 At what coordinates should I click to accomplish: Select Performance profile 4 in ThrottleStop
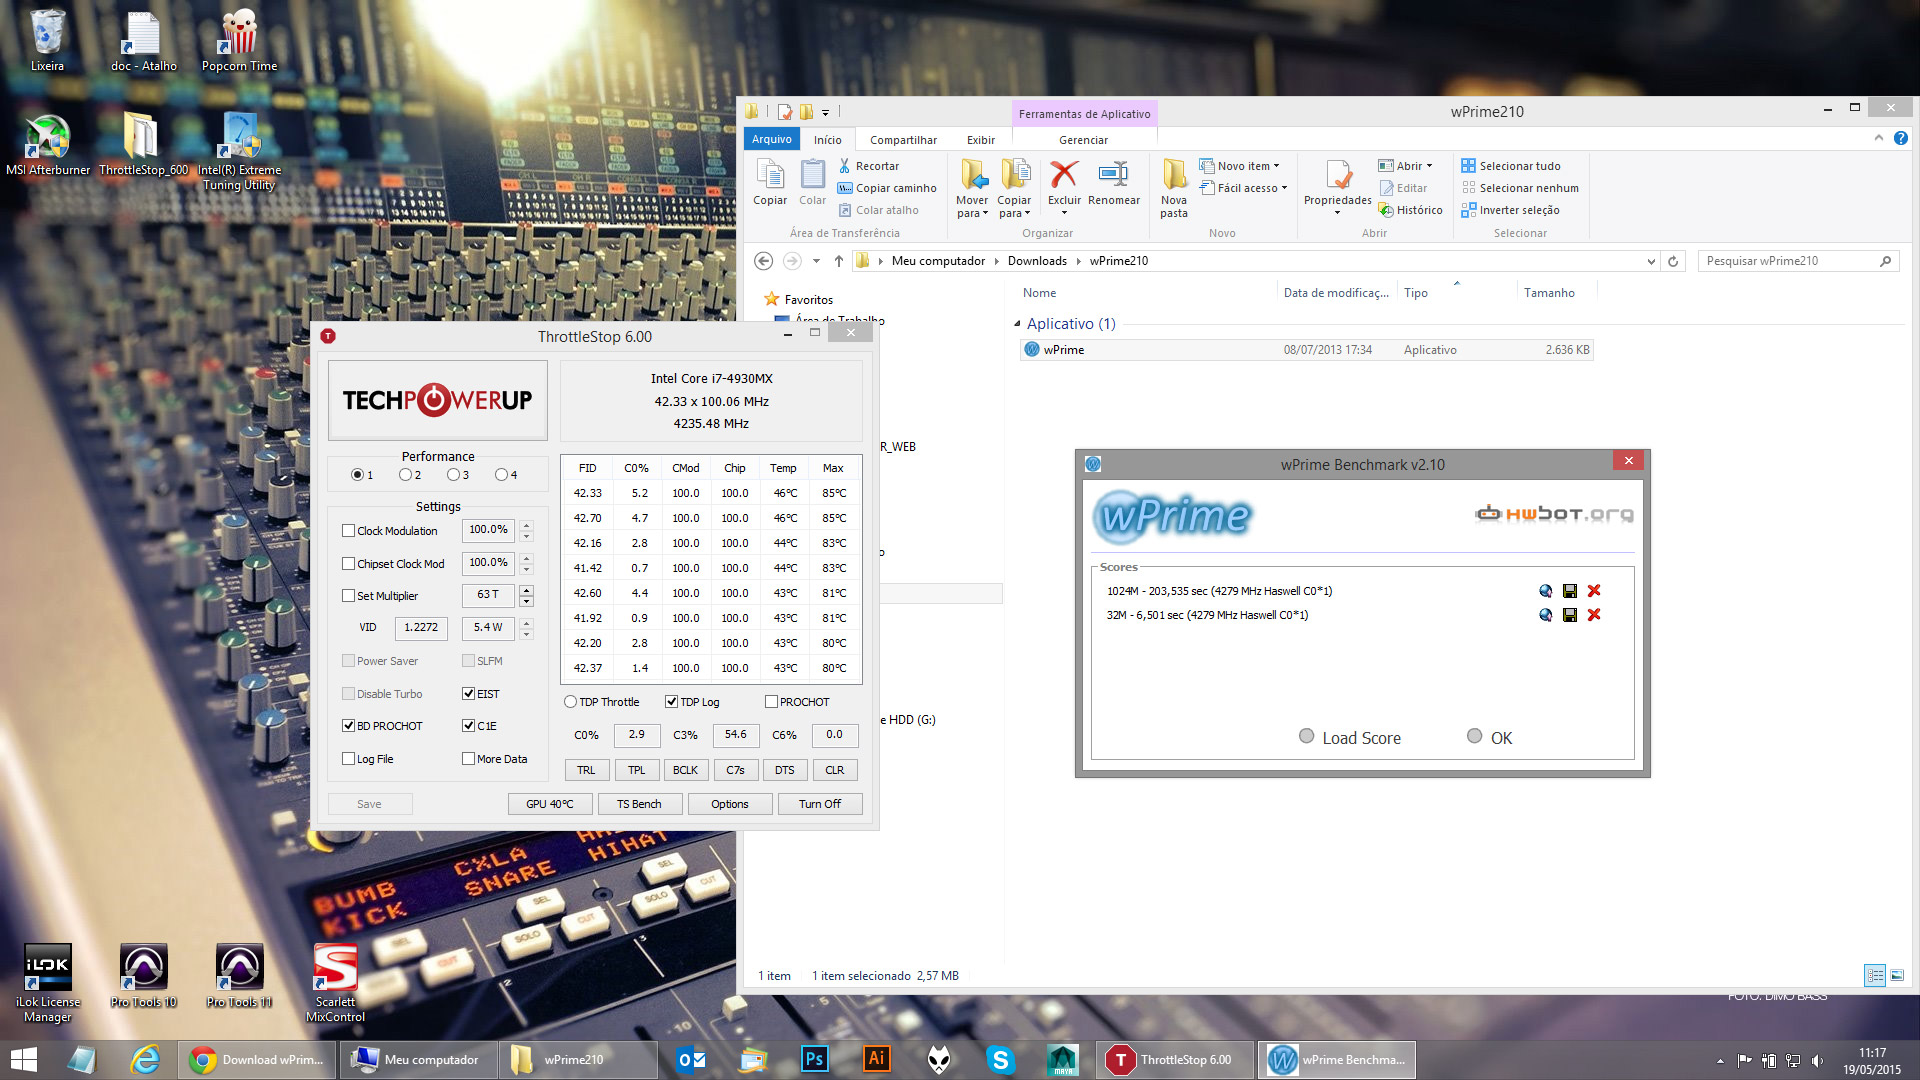501,475
